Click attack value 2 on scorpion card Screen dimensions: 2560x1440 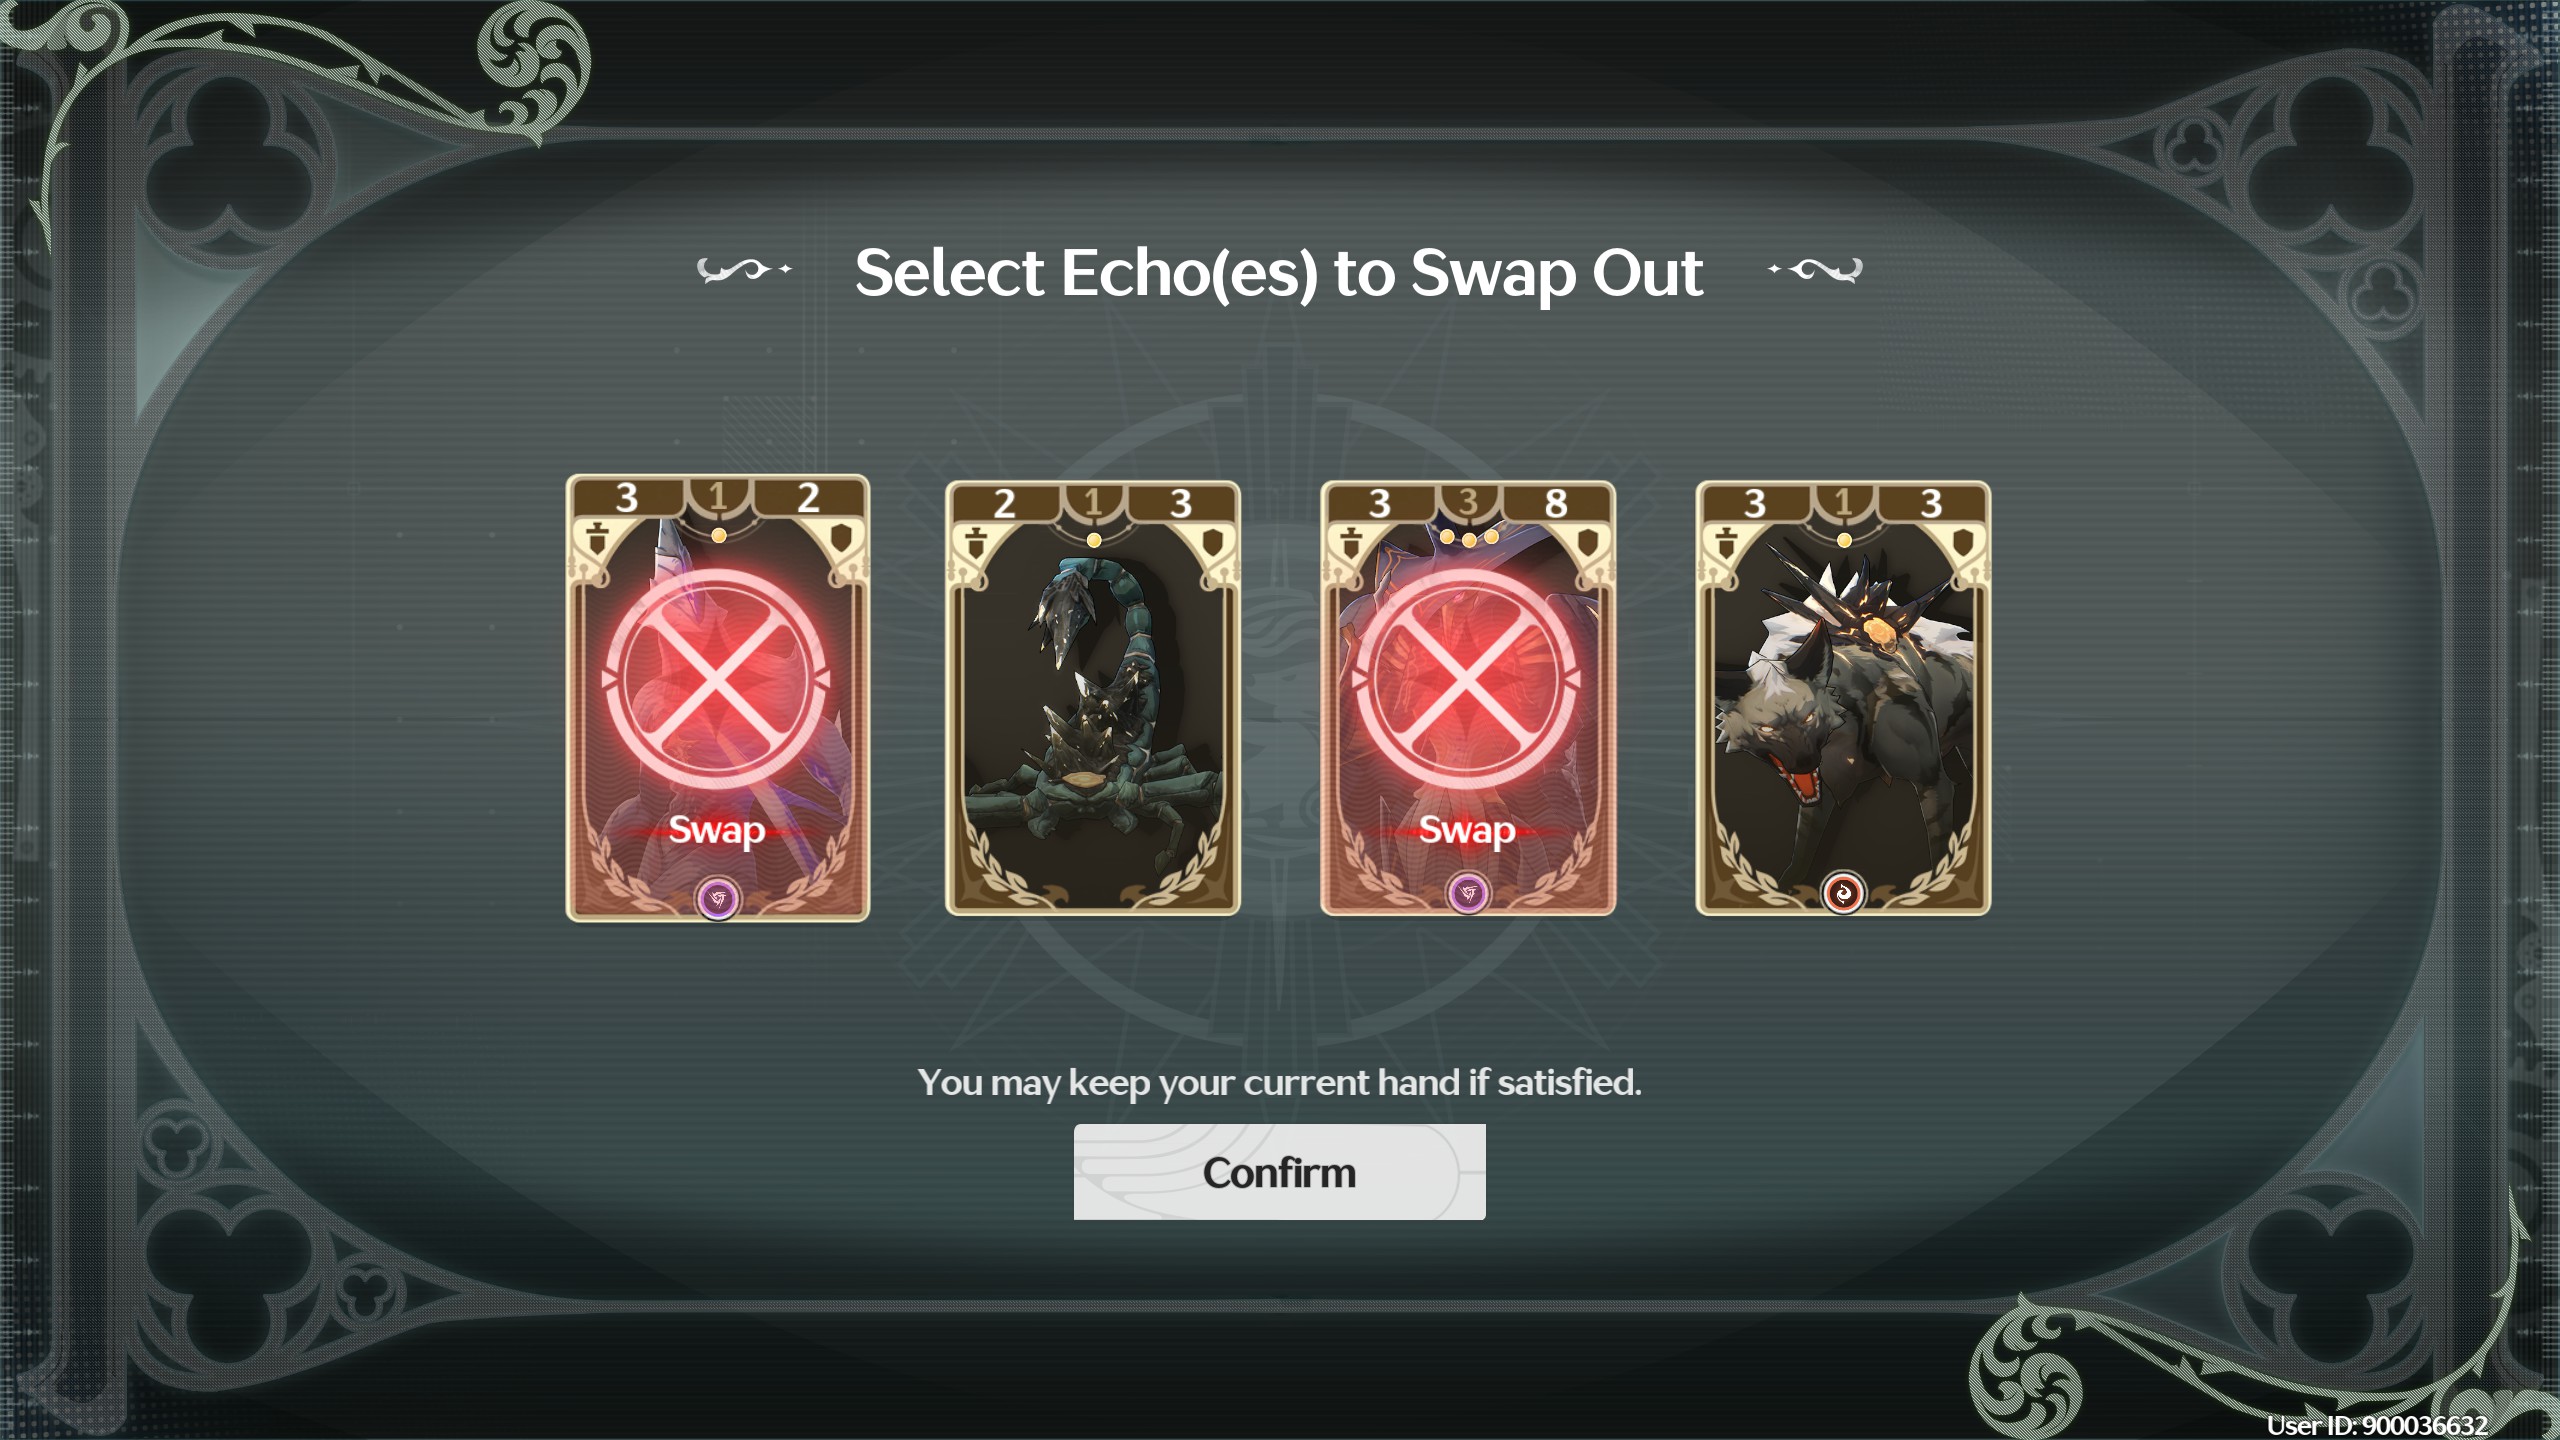tap(1004, 503)
